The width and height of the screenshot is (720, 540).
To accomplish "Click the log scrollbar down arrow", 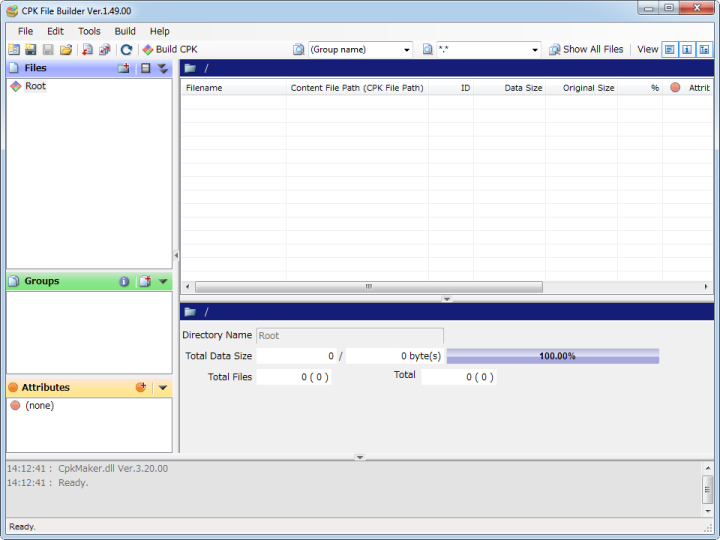I will coord(708,511).
